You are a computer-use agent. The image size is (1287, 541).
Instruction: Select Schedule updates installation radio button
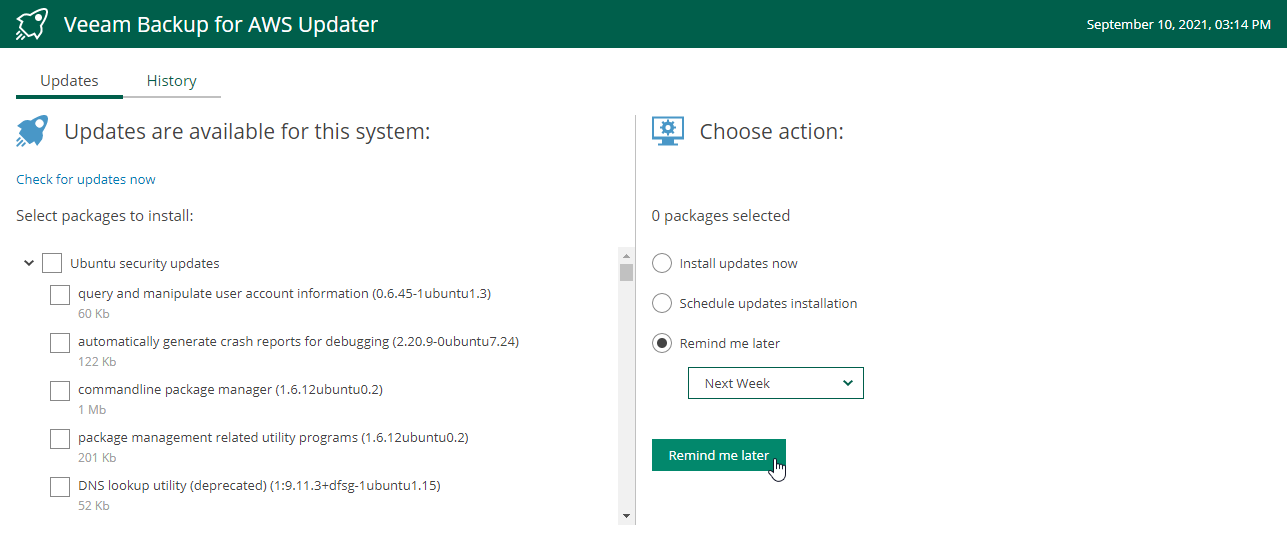pyautogui.click(x=662, y=304)
